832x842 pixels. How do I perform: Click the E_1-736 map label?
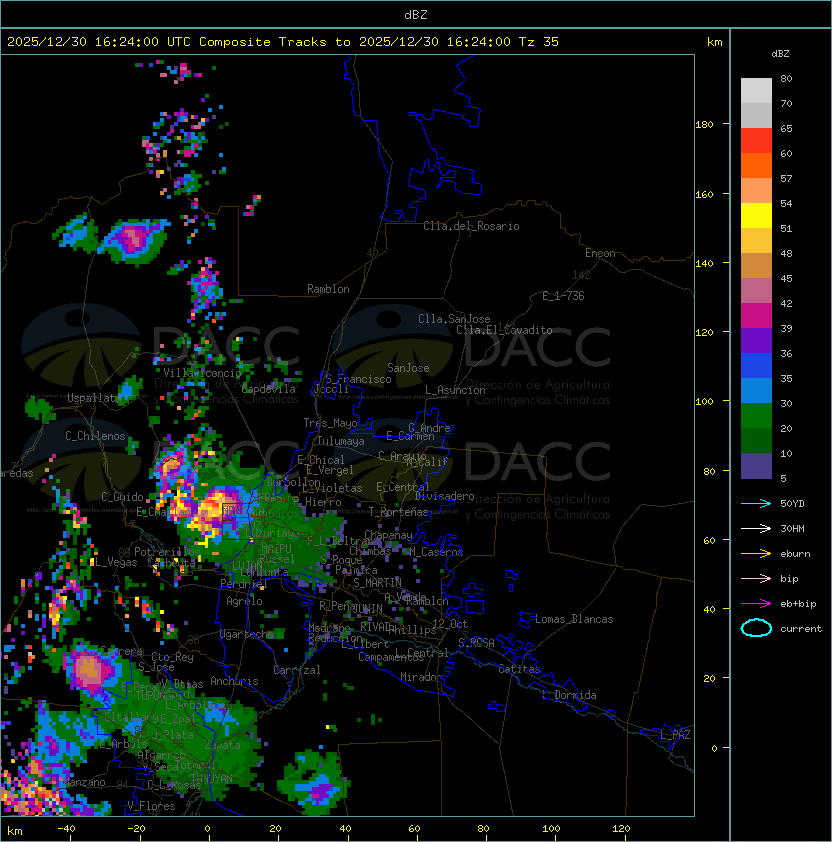point(563,296)
